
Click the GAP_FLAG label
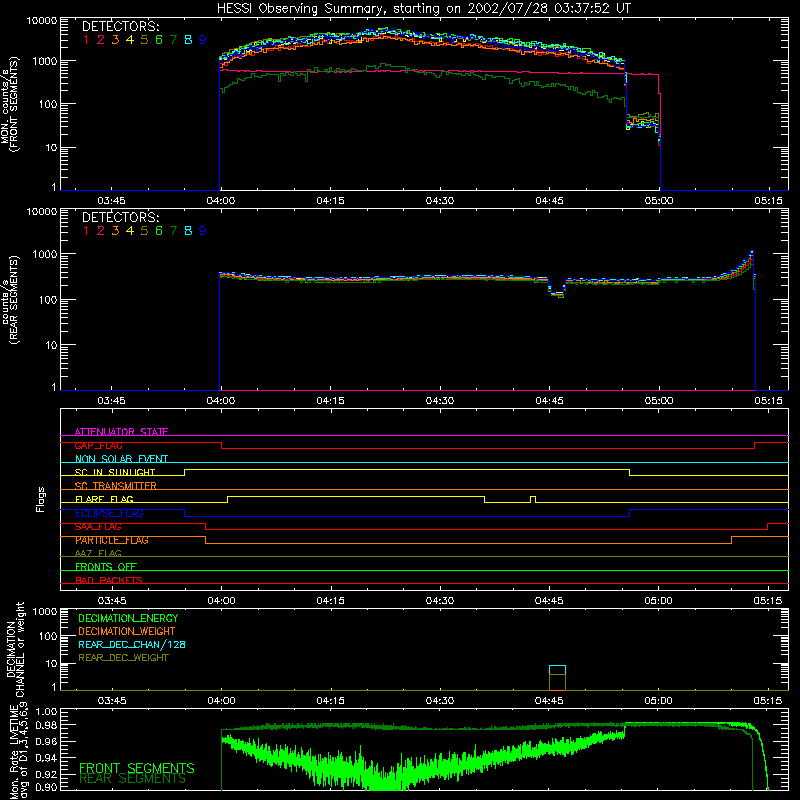coord(98,445)
